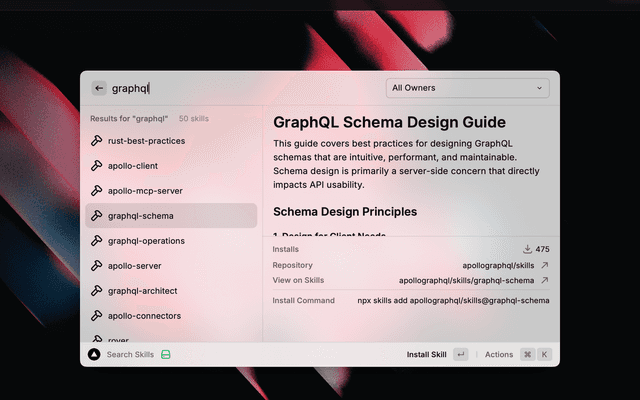Select the rover skill entry
Viewport: 640px width, 400px height.
(x=118, y=340)
